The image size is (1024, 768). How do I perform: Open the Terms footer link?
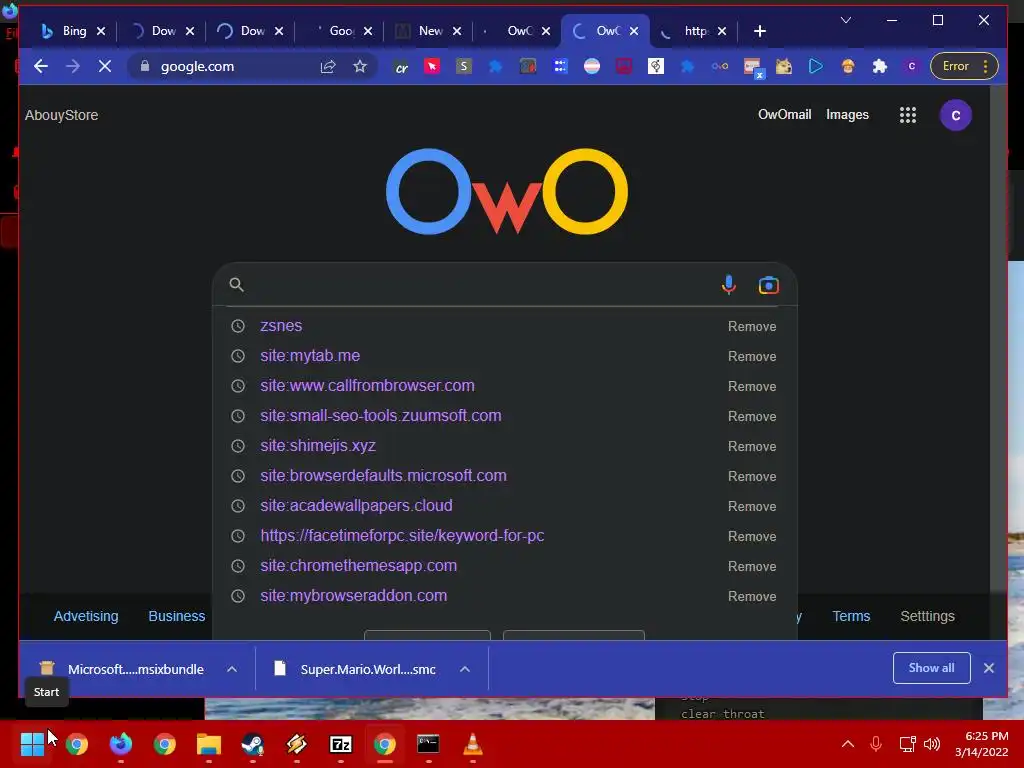click(851, 616)
